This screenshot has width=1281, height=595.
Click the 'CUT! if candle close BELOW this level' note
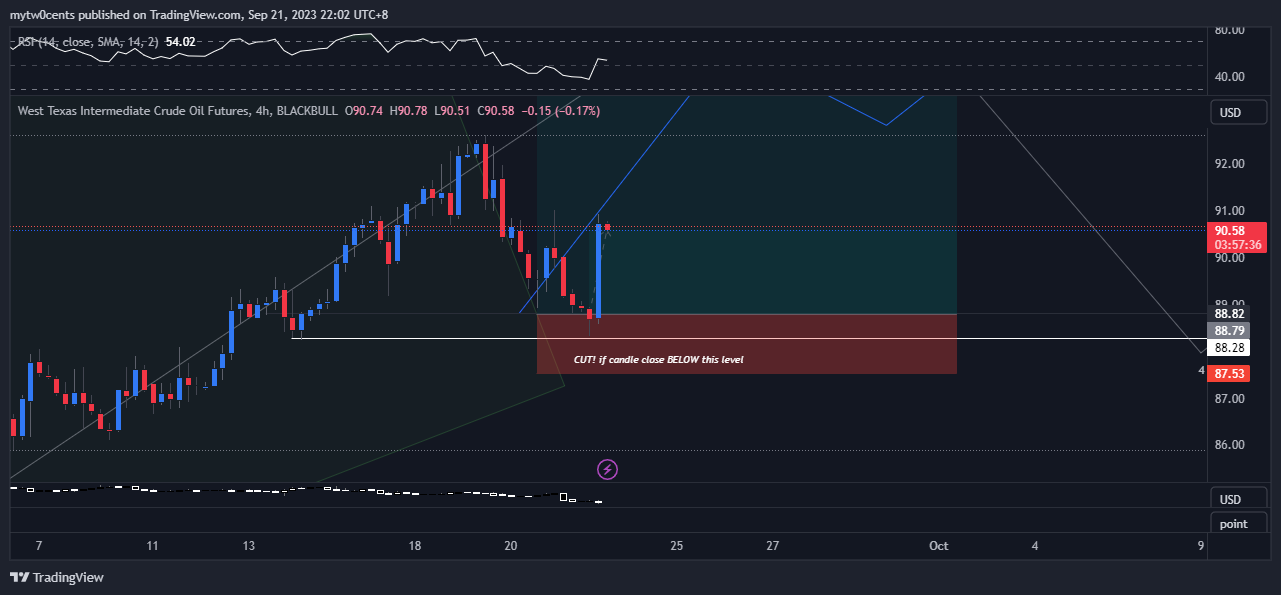click(x=658, y=359)
